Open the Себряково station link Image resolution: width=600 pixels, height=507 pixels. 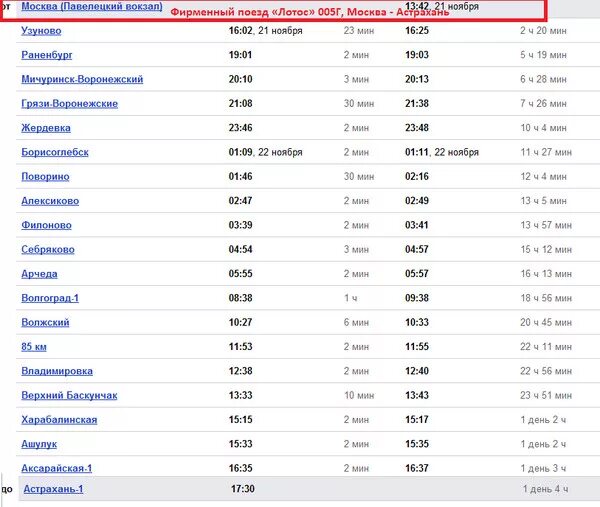[48, 249]
